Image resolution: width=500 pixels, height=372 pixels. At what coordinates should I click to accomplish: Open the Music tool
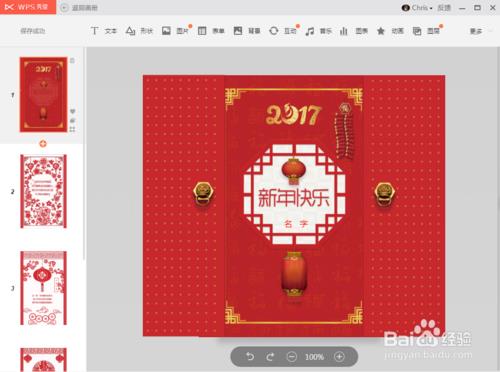coord(318,31)
